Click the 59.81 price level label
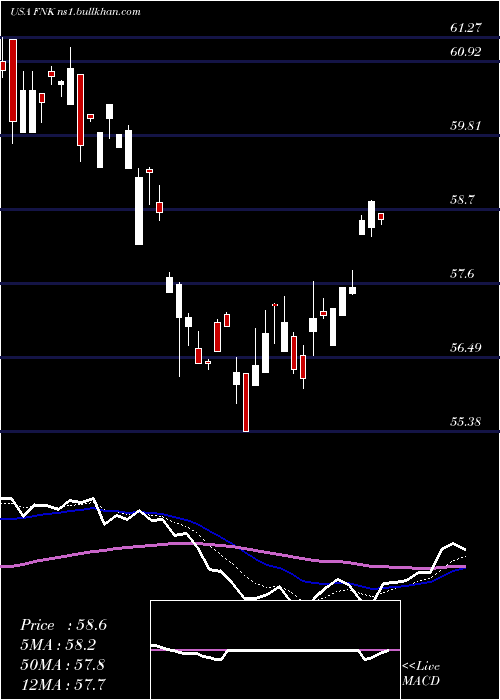 (466, 126)
